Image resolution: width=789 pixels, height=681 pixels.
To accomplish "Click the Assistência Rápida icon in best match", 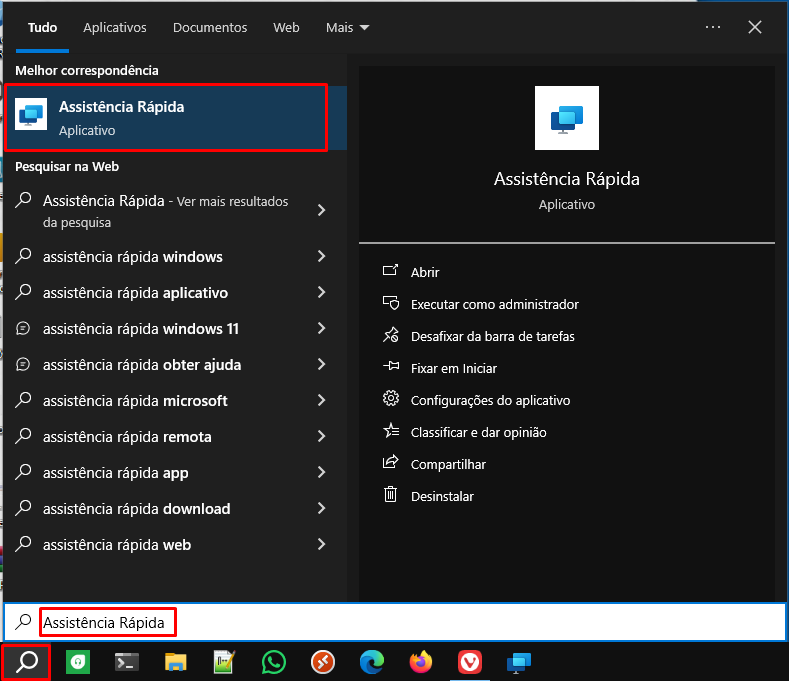I will pos(31,114).
